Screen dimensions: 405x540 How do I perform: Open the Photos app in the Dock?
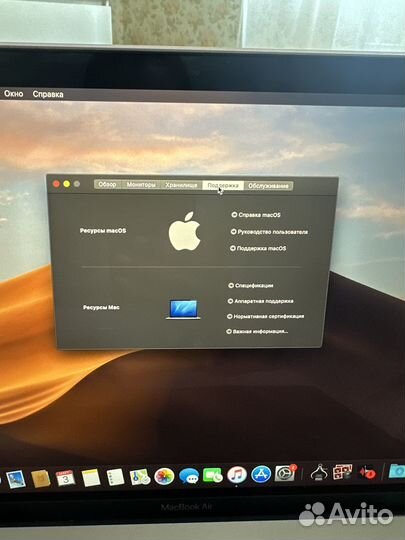point(164,477)
